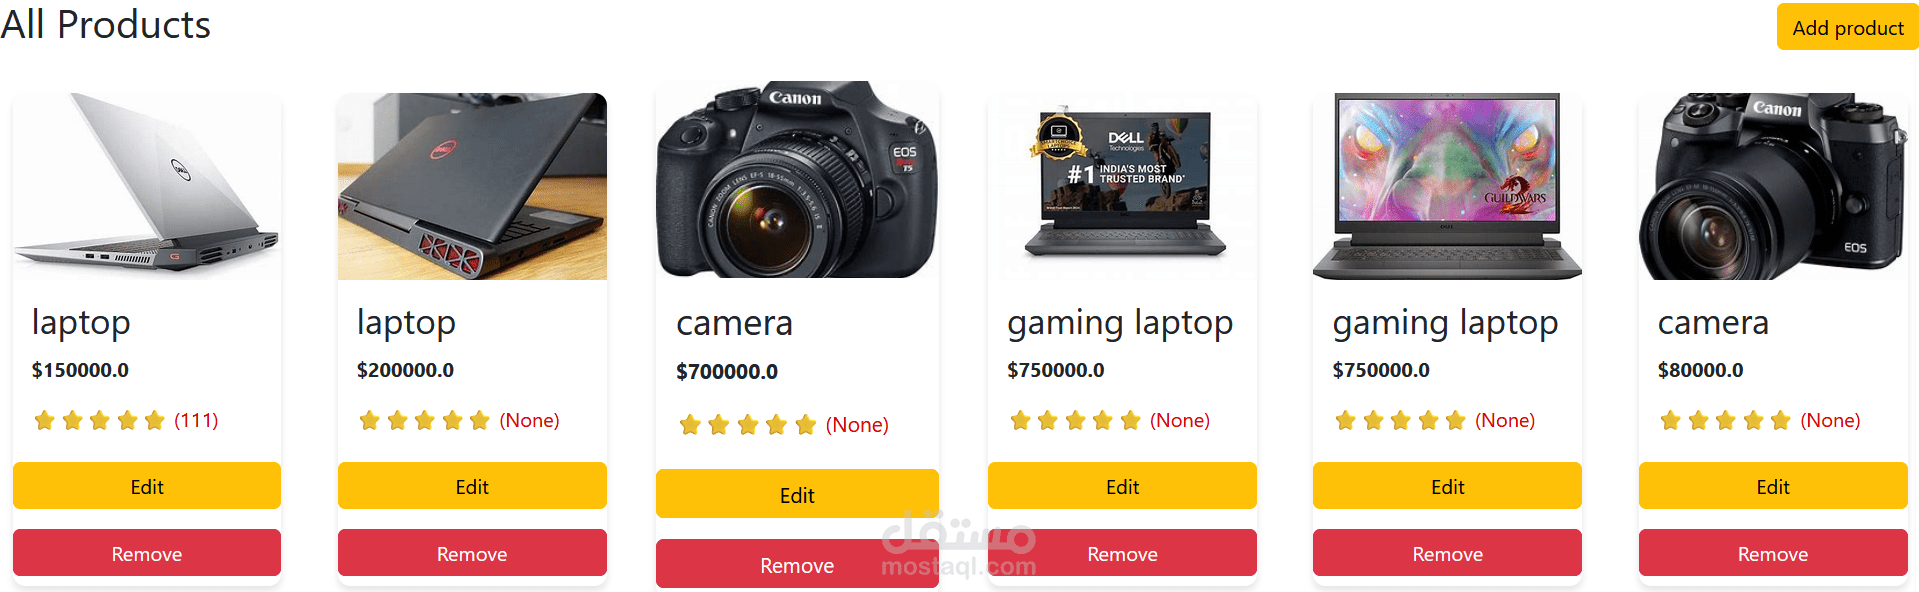Click the (111) review count link
Image resolution: width=1919 pixels, height=592 pixels.
pyautogui.click(x=196, y=420)
